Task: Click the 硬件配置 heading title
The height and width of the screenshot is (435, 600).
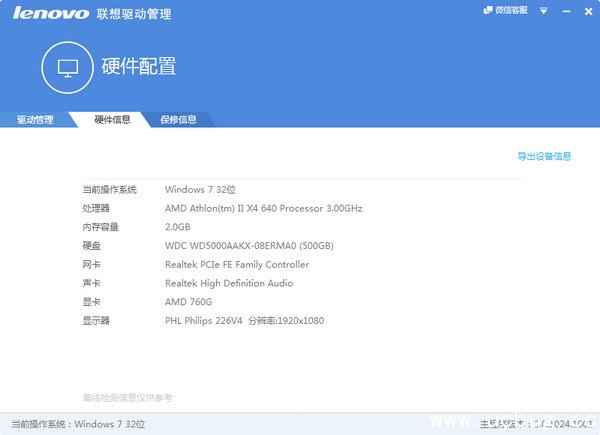Action: [x=139, y=66]
